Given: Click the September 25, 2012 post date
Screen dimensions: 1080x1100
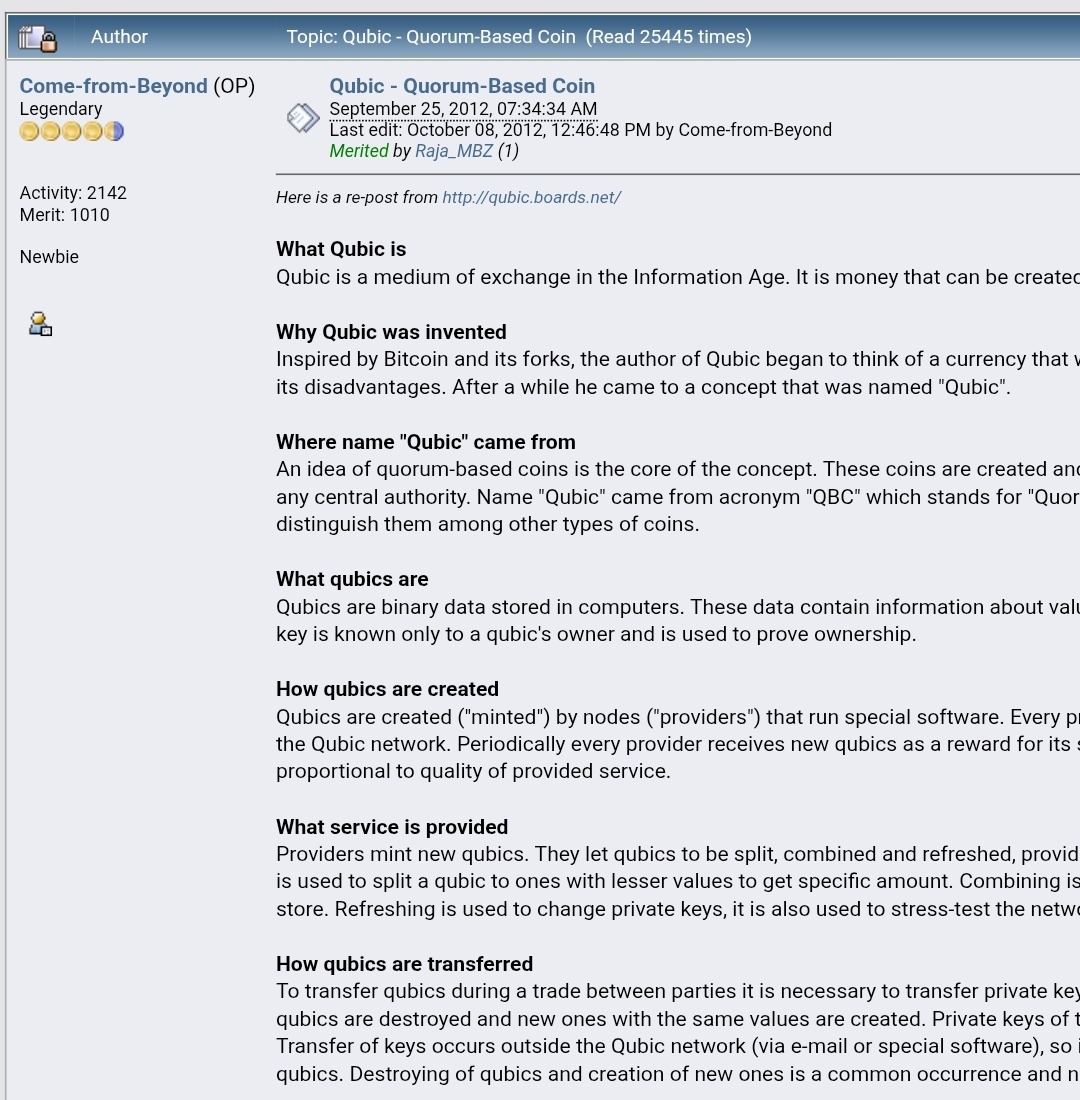Looking at the screenshot, I should click(463, 109).
